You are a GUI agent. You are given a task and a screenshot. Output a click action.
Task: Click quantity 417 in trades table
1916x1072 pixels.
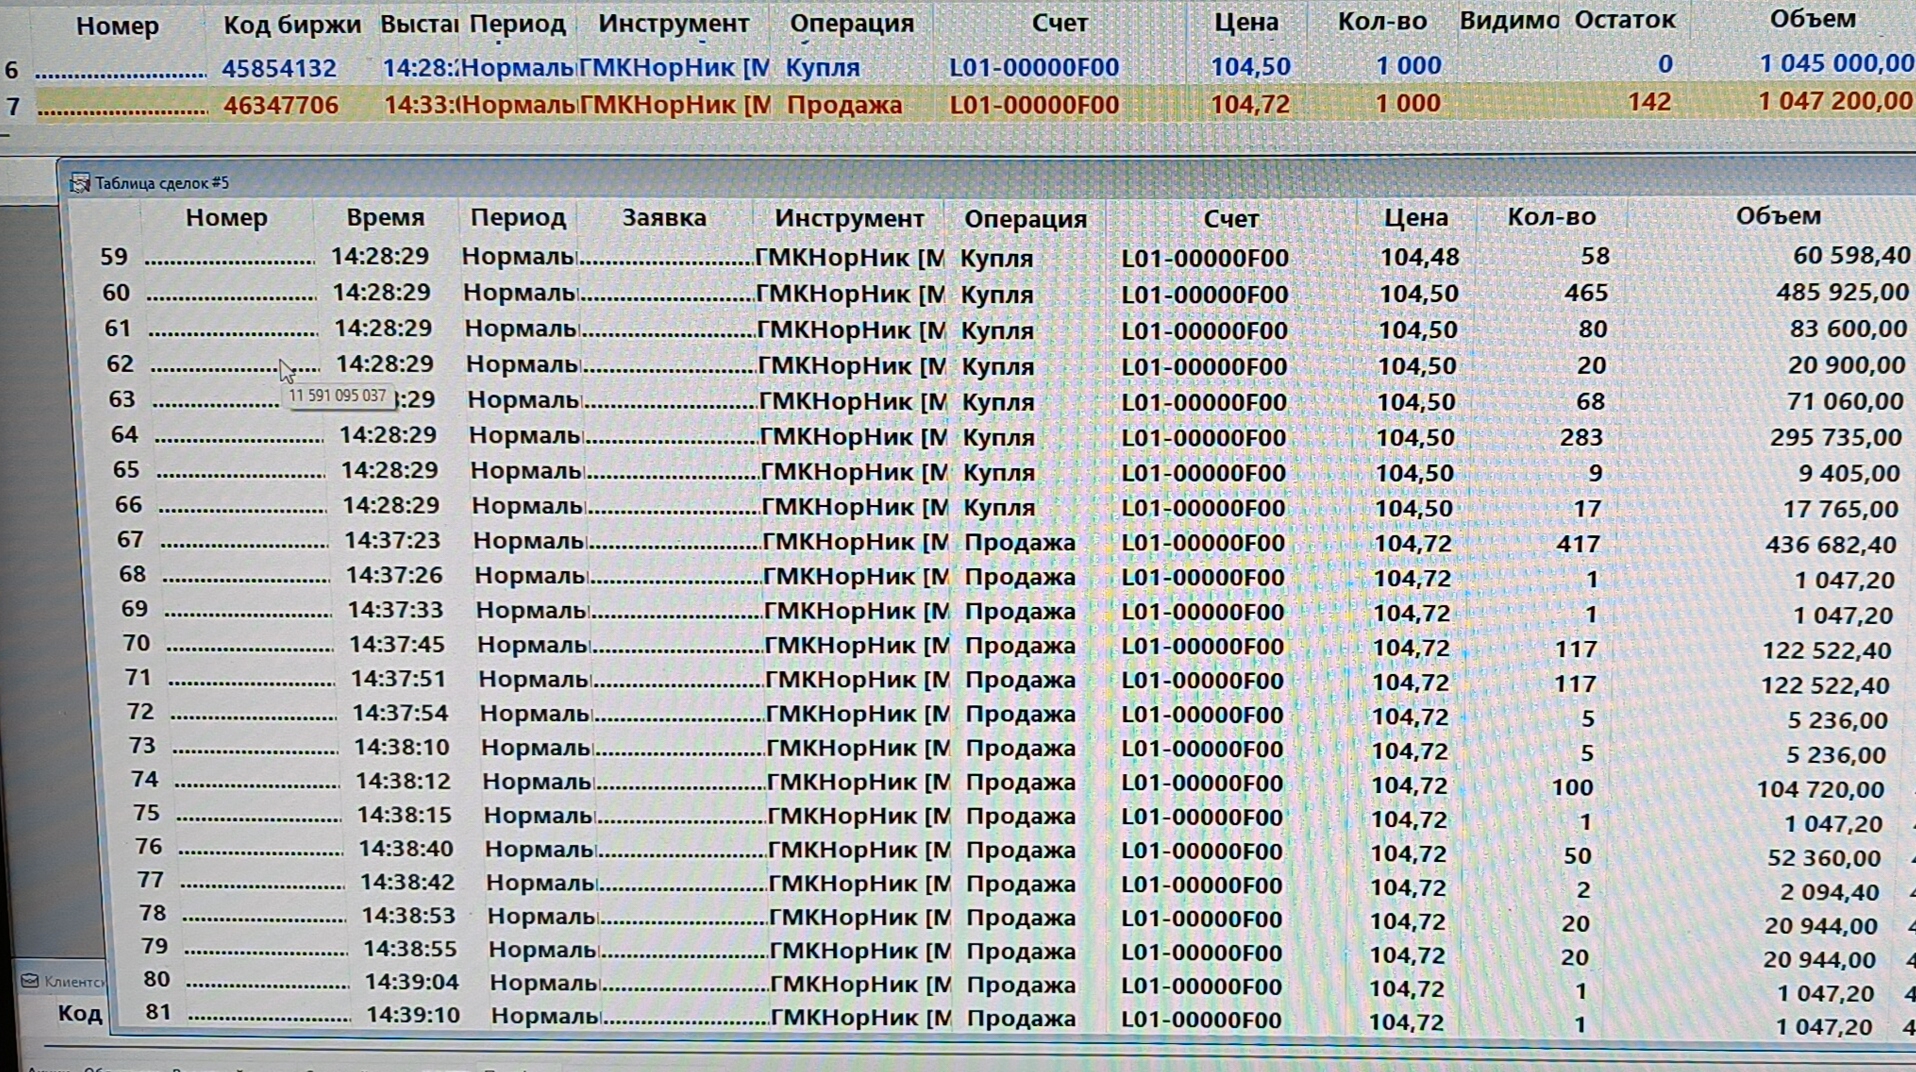1579,544
